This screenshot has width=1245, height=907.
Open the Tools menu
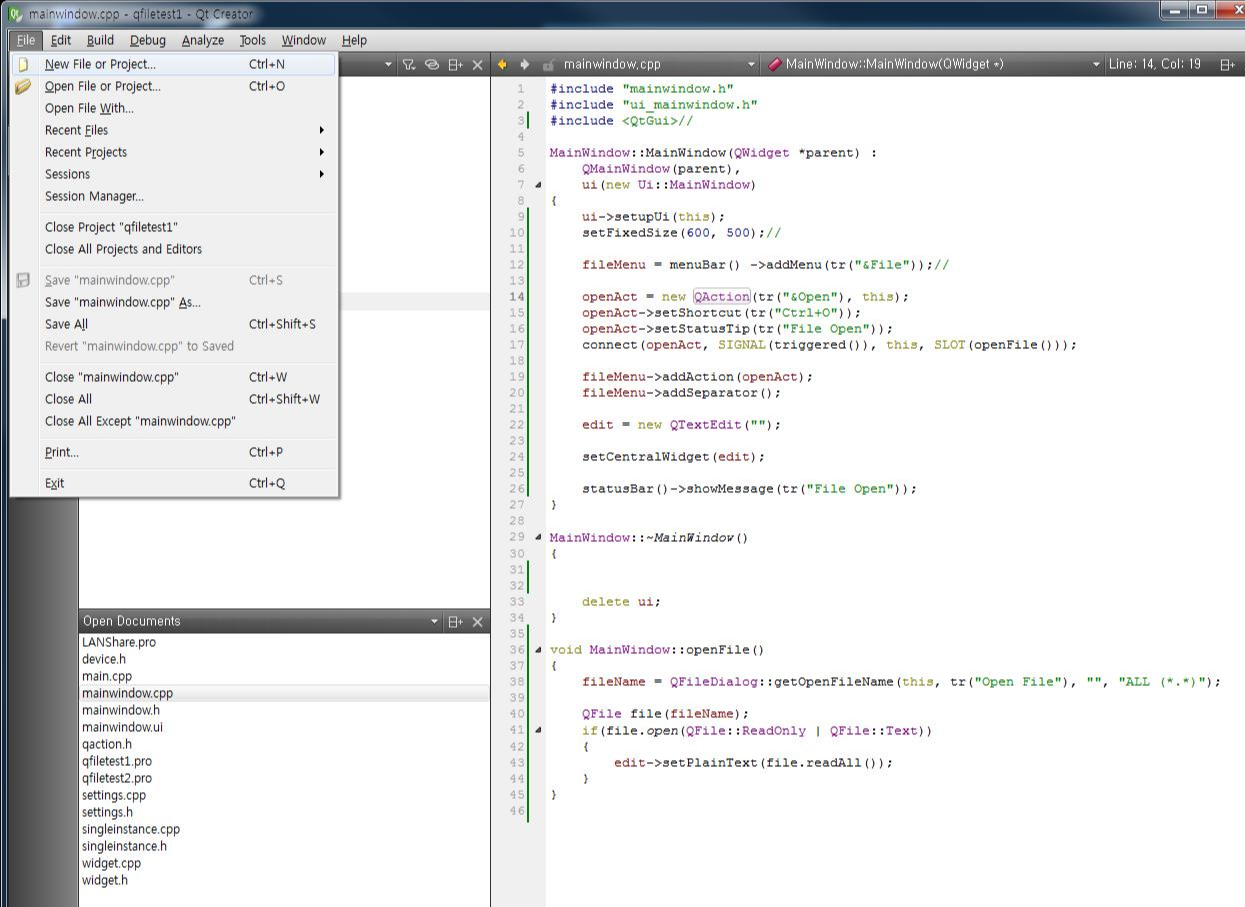pos(253,40)
